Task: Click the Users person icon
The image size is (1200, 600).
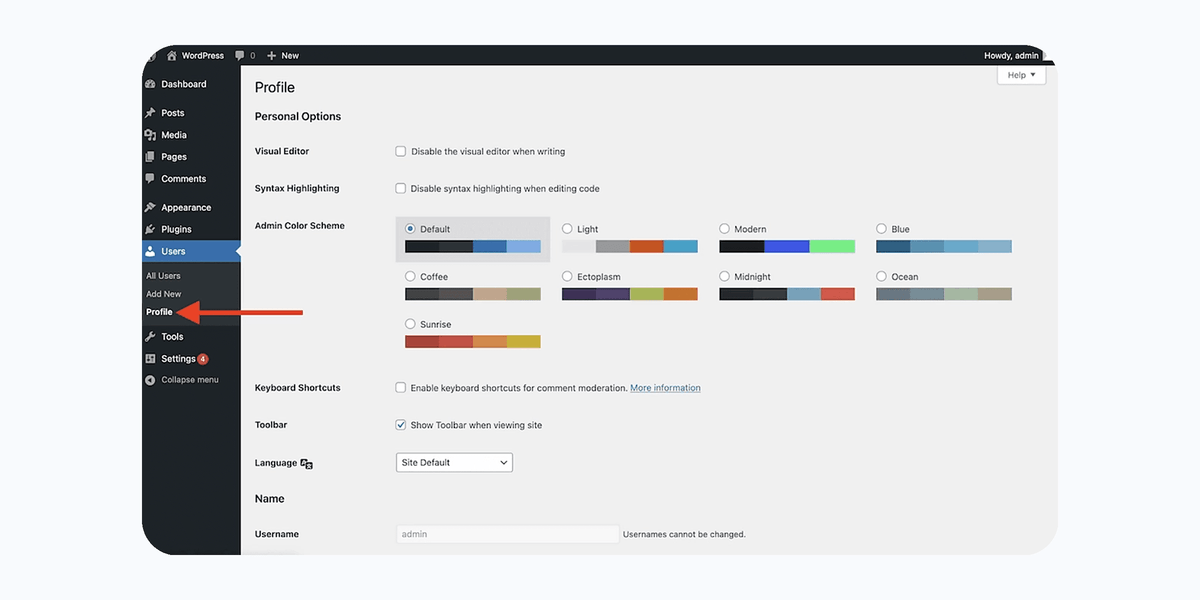Action: coord(150,252)
